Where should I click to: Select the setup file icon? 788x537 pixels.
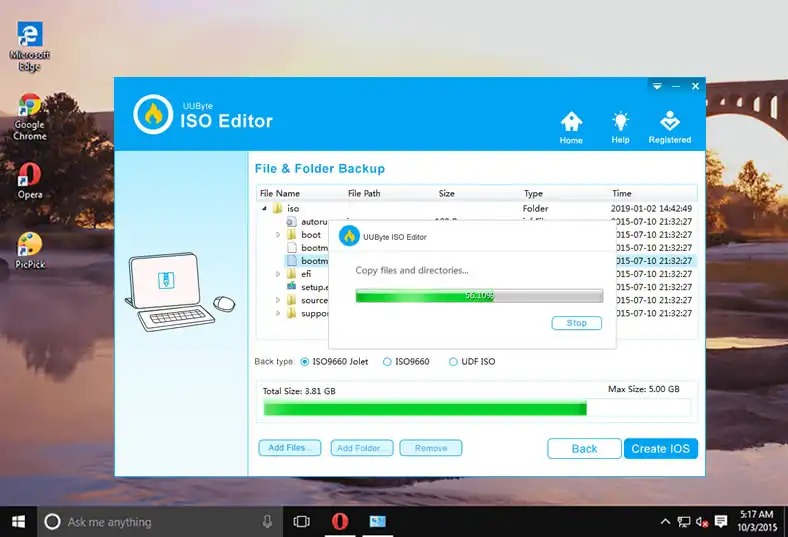click(291, 286)
